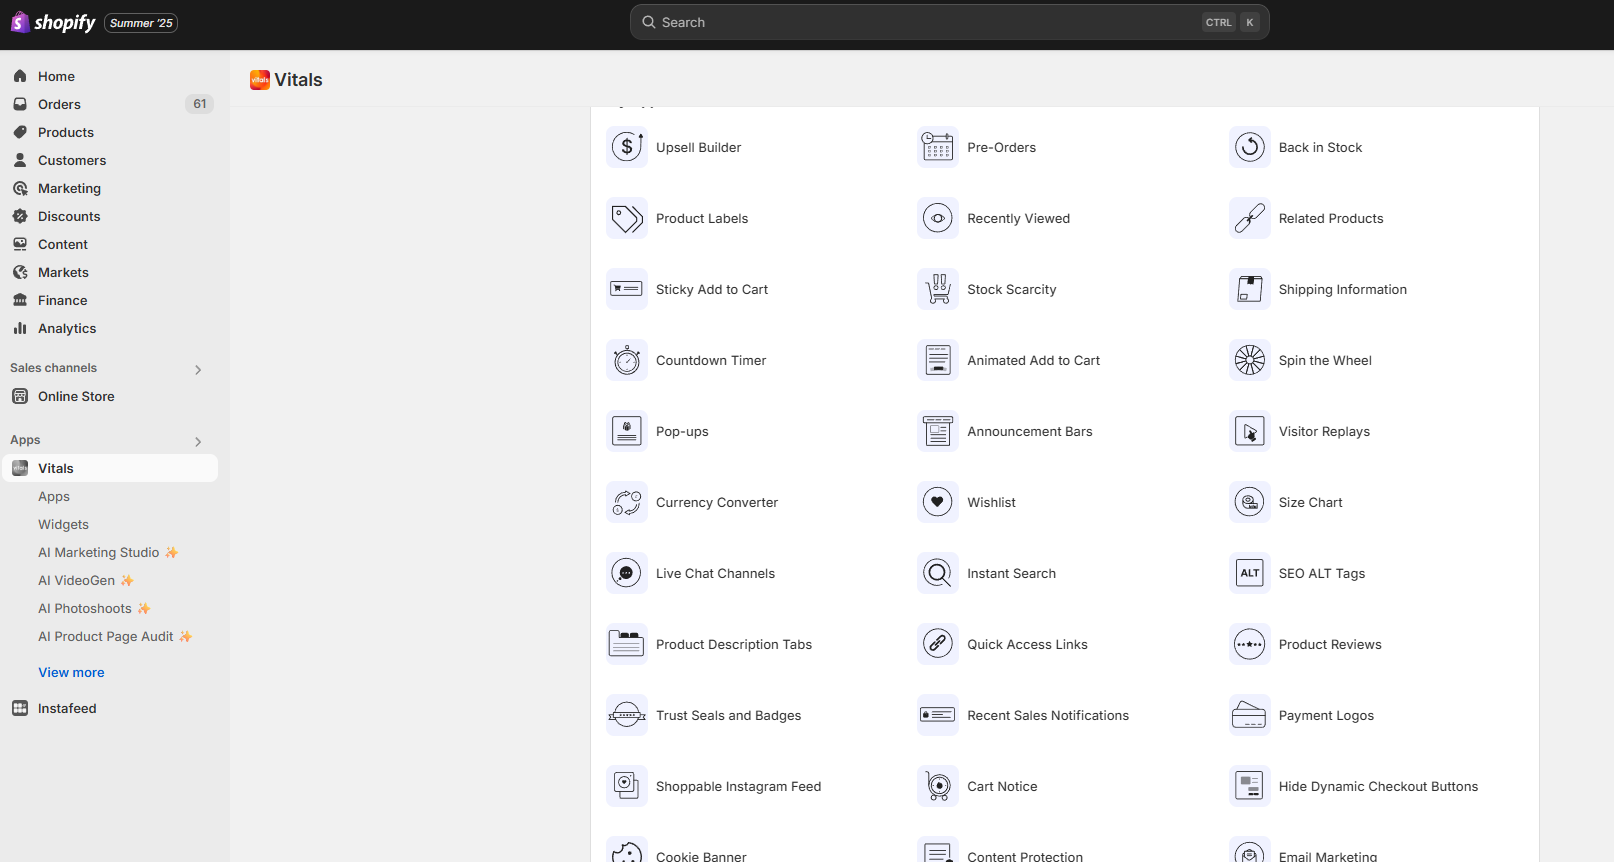Open the Recent Sales Notifications icon
Viewport: 1614px width, 862px height.
point(938,715)
